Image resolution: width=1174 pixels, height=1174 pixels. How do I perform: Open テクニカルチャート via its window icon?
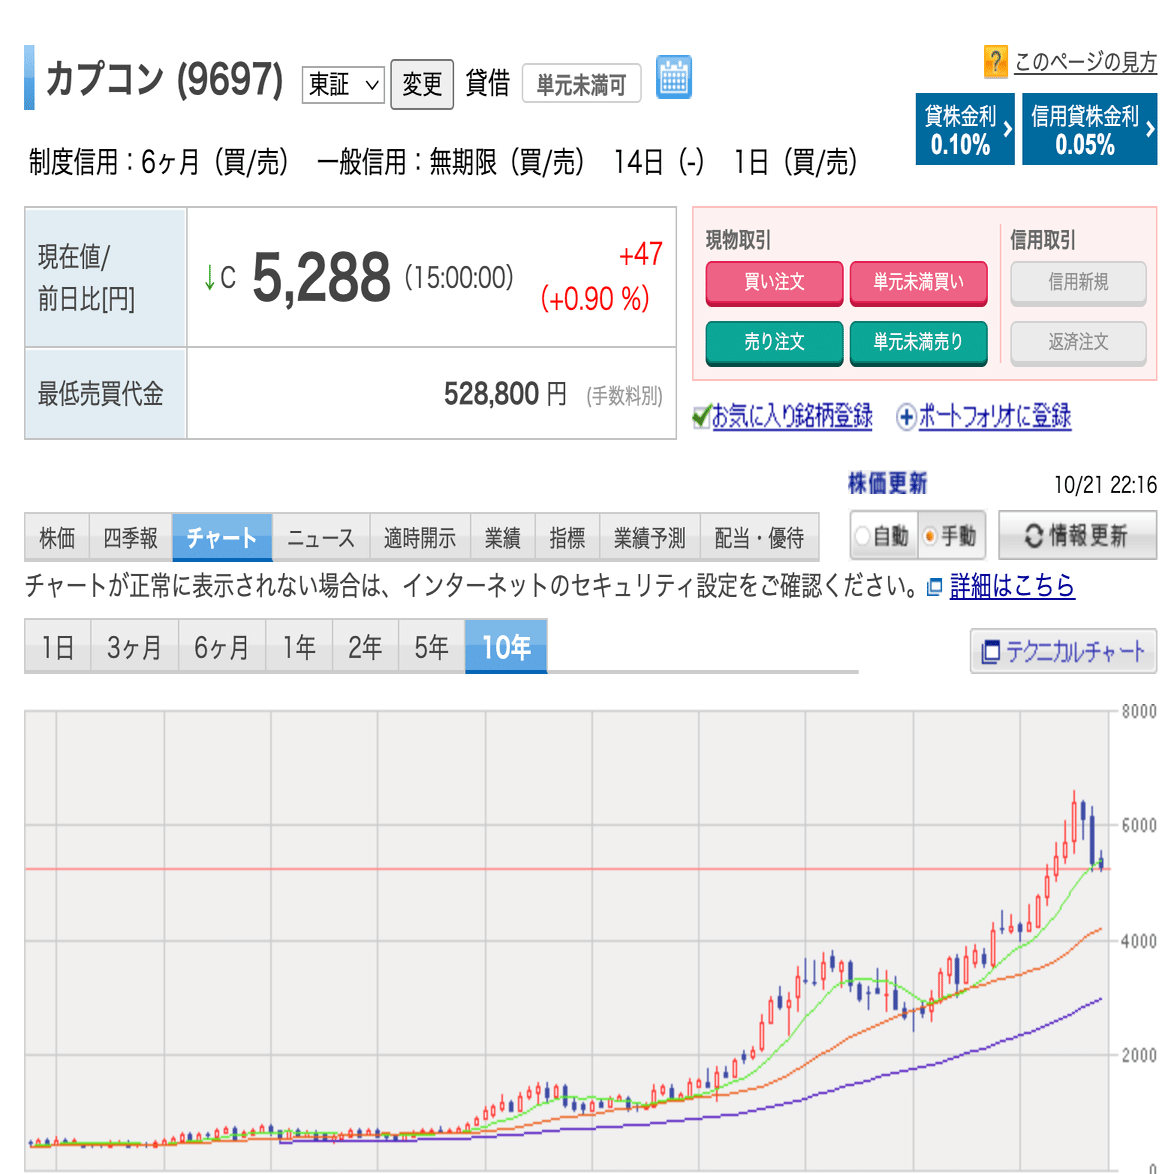(x=990, y=651)
